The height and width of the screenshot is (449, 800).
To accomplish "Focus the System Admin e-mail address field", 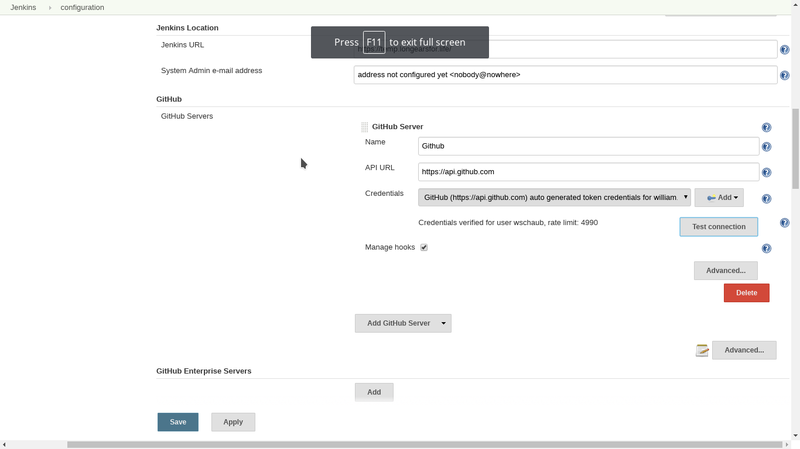I will (x=565, y=74).
